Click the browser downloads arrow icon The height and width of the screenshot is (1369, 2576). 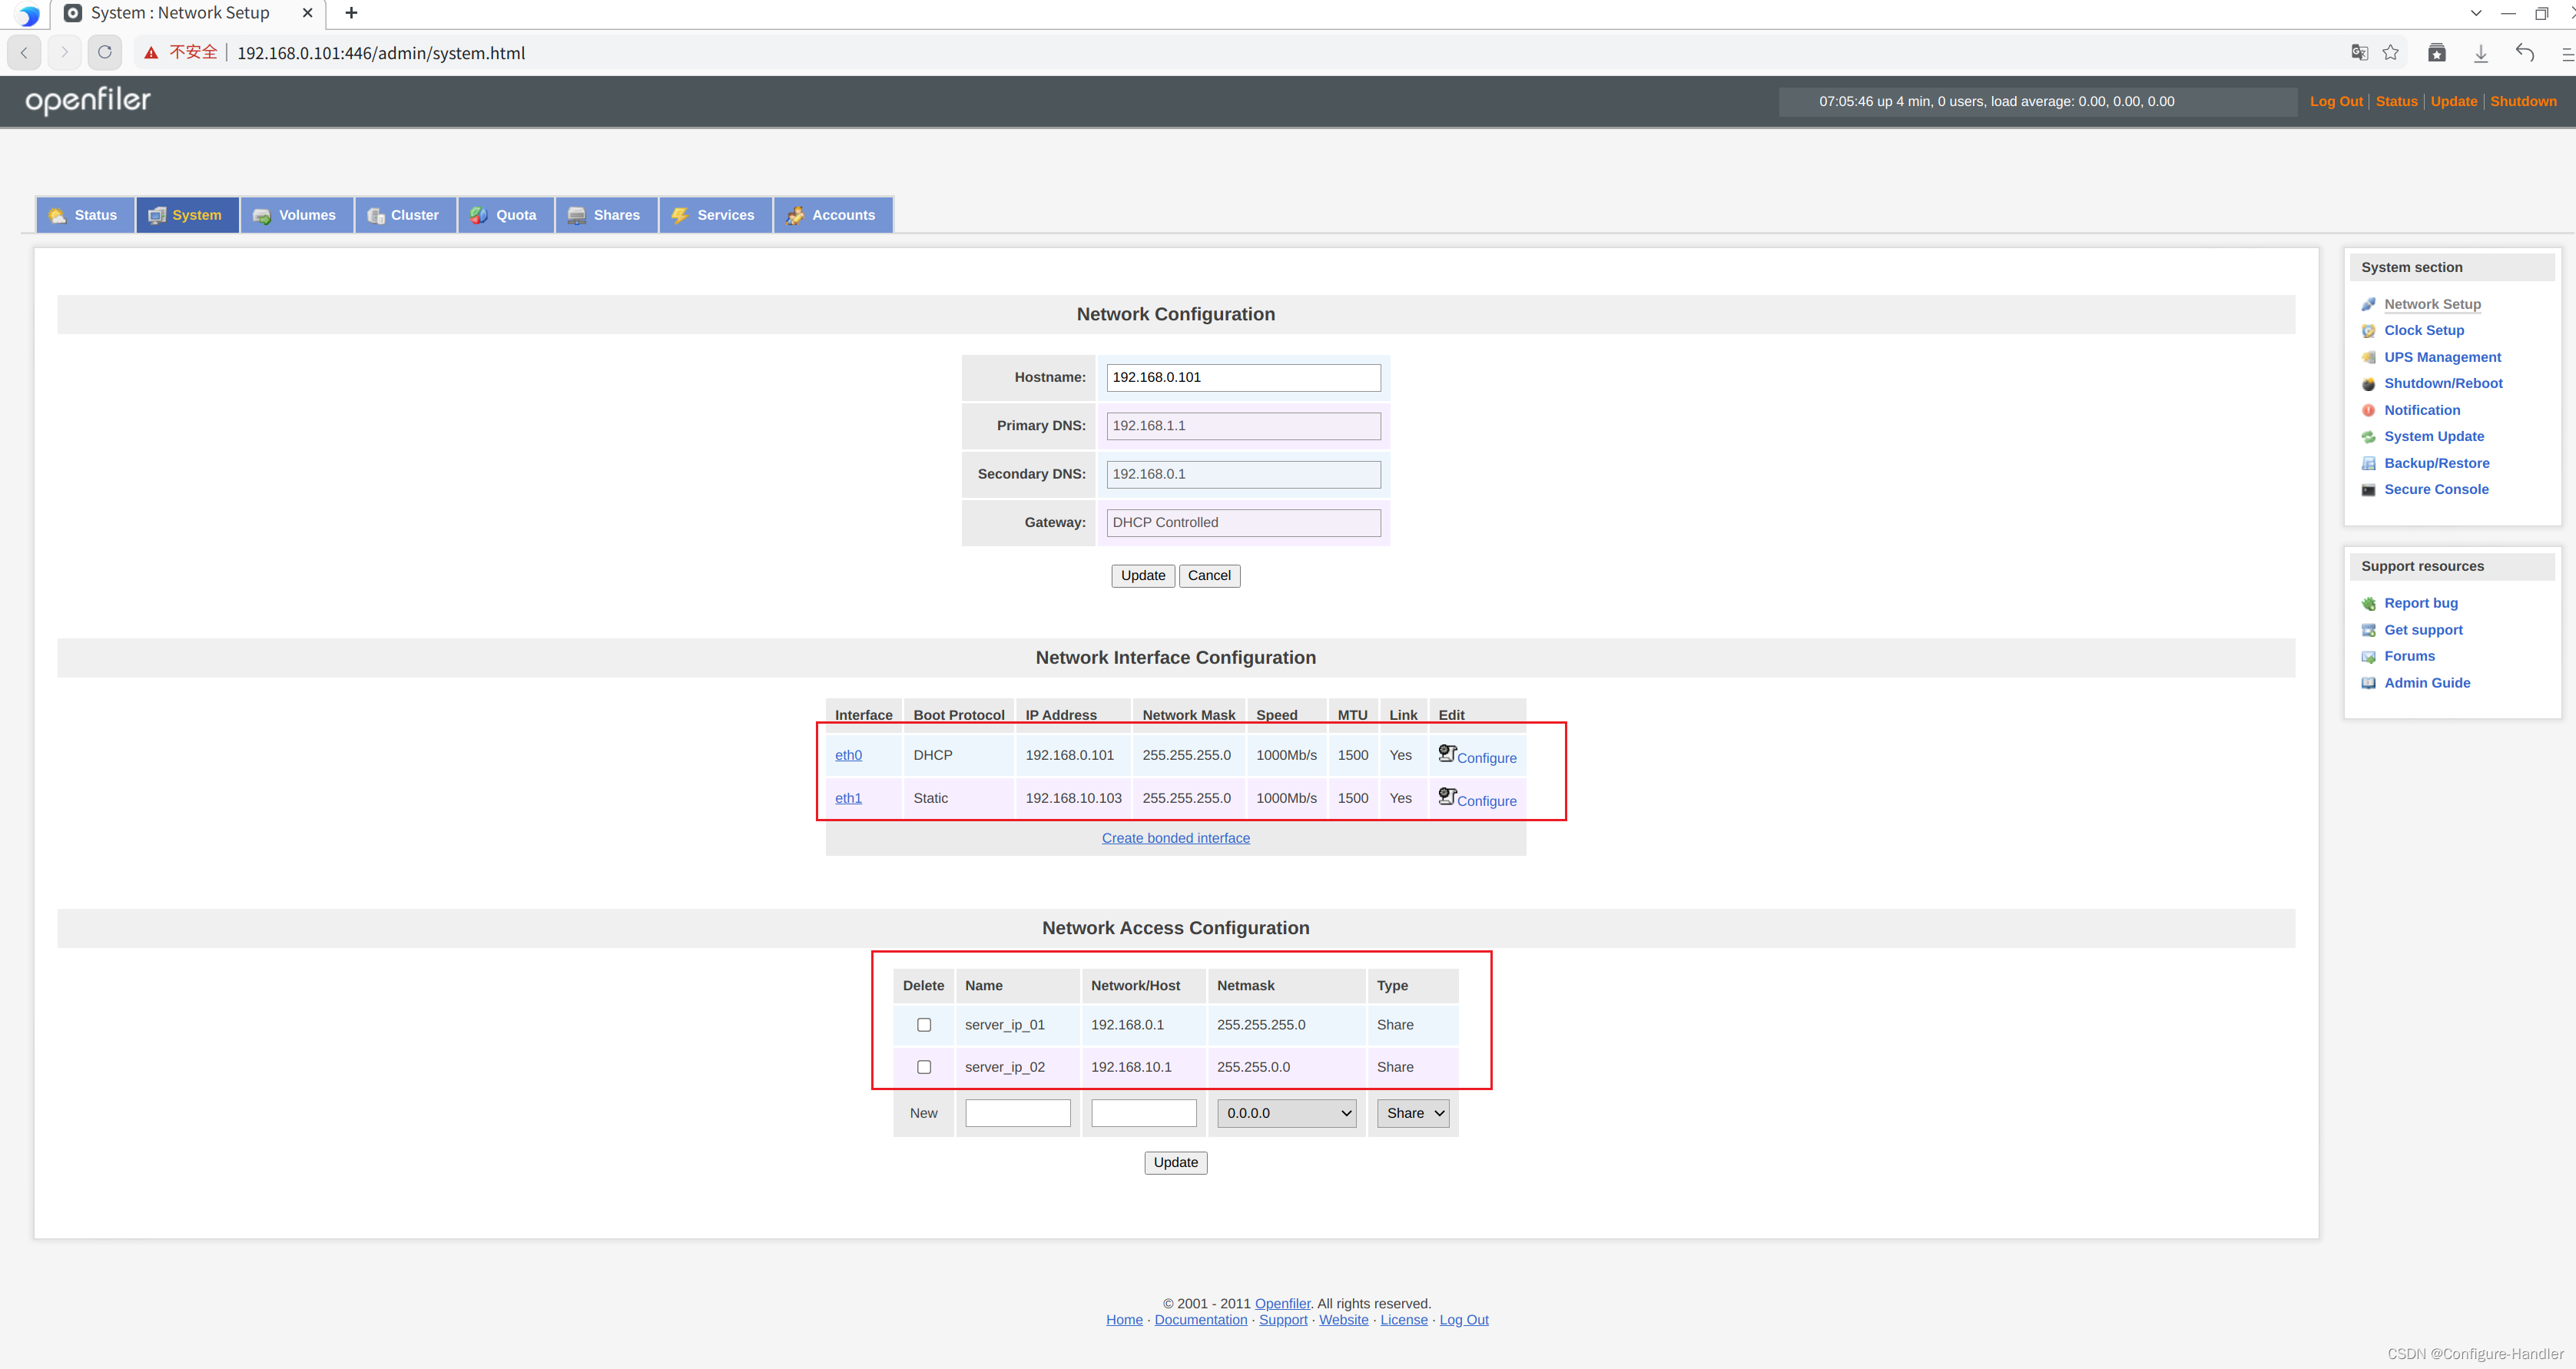tap(2480, 53)
